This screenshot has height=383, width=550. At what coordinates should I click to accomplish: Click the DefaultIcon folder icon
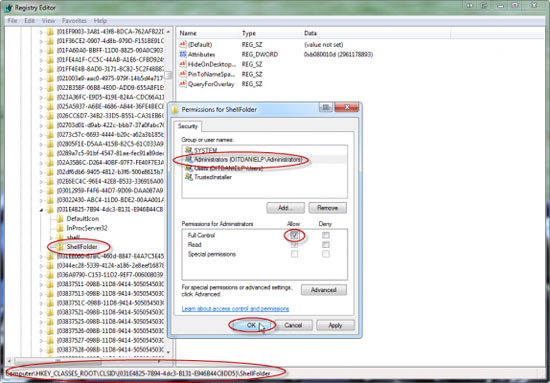point(60,219)
